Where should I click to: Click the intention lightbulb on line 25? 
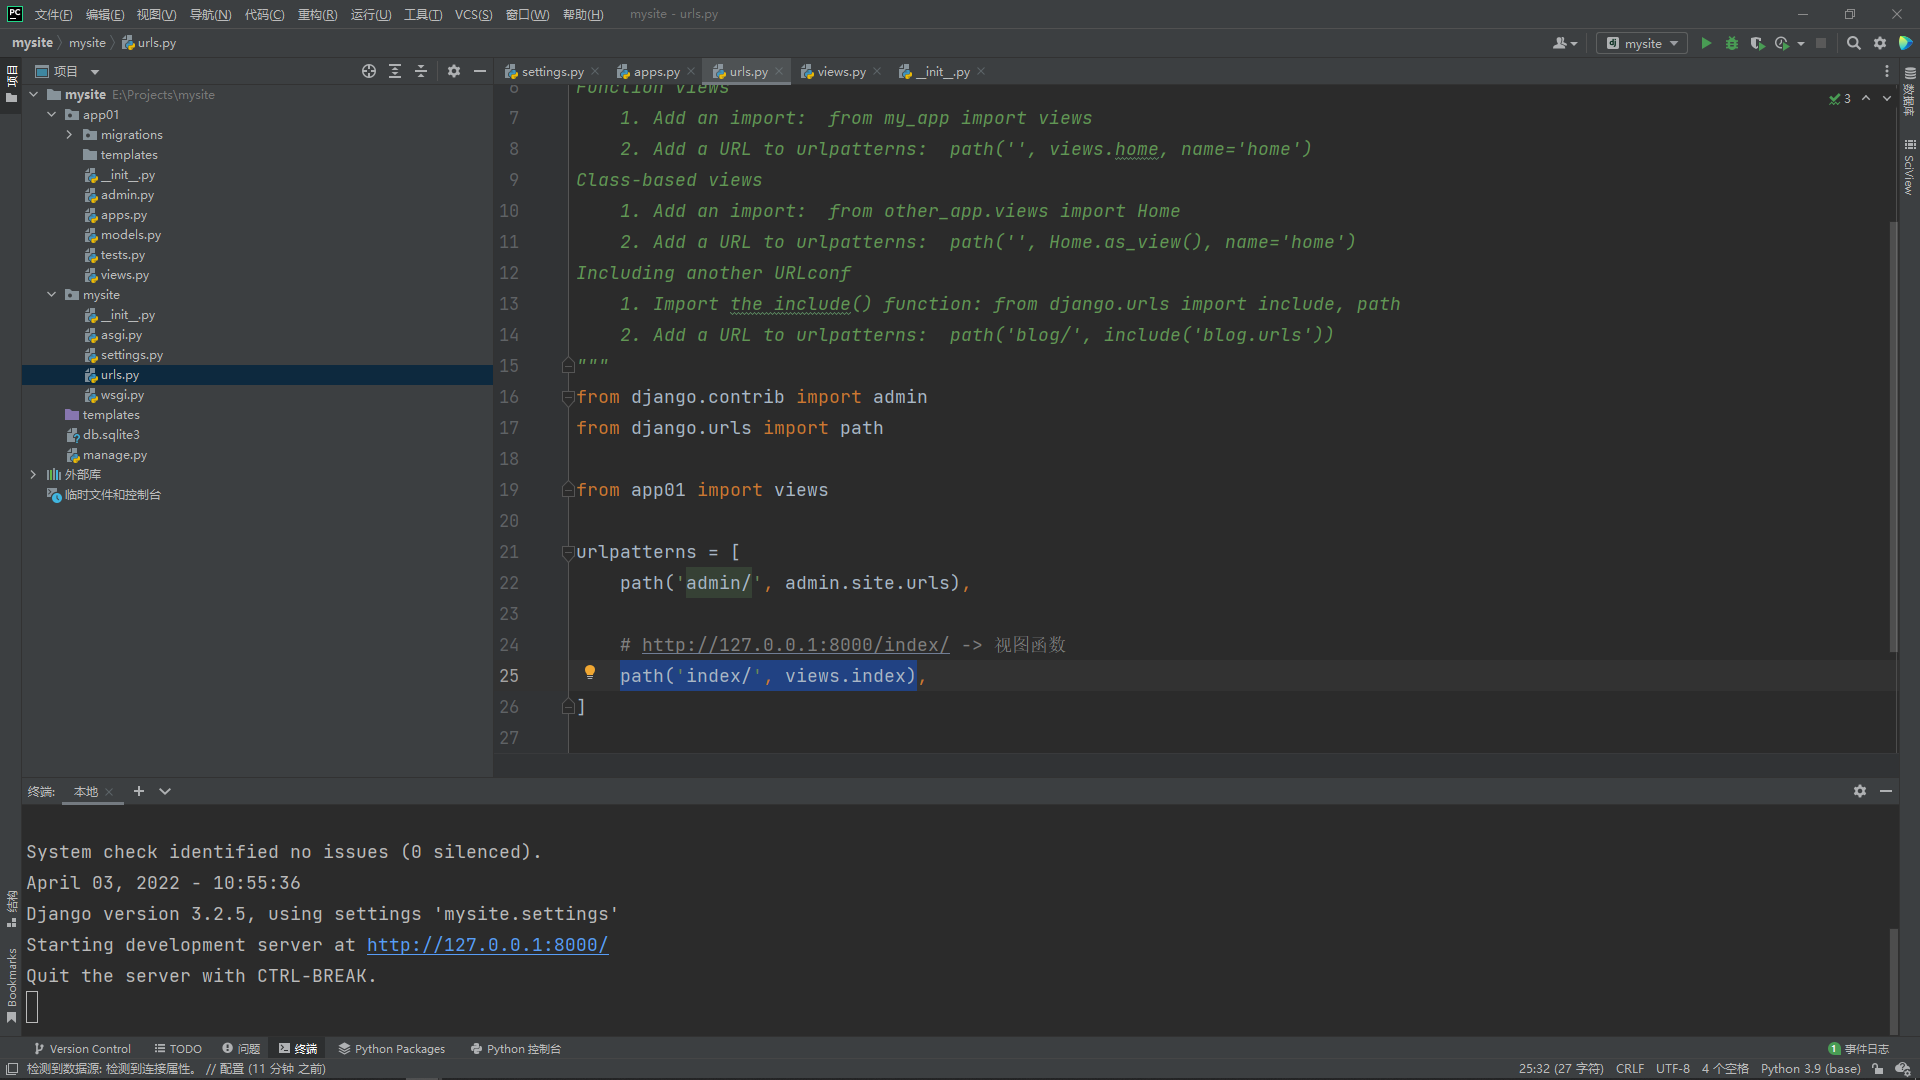coord(590,673)
